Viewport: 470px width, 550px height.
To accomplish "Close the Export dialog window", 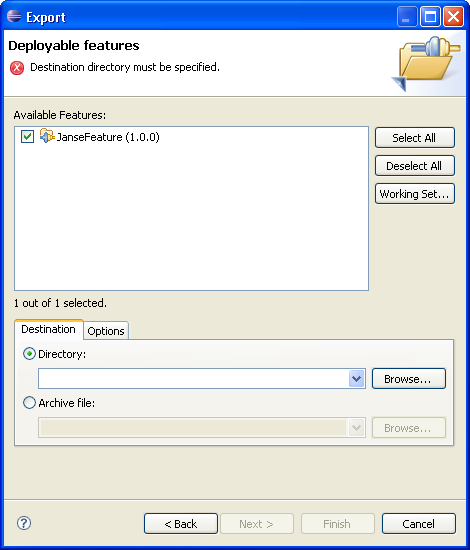I will [x=453, y=16].
